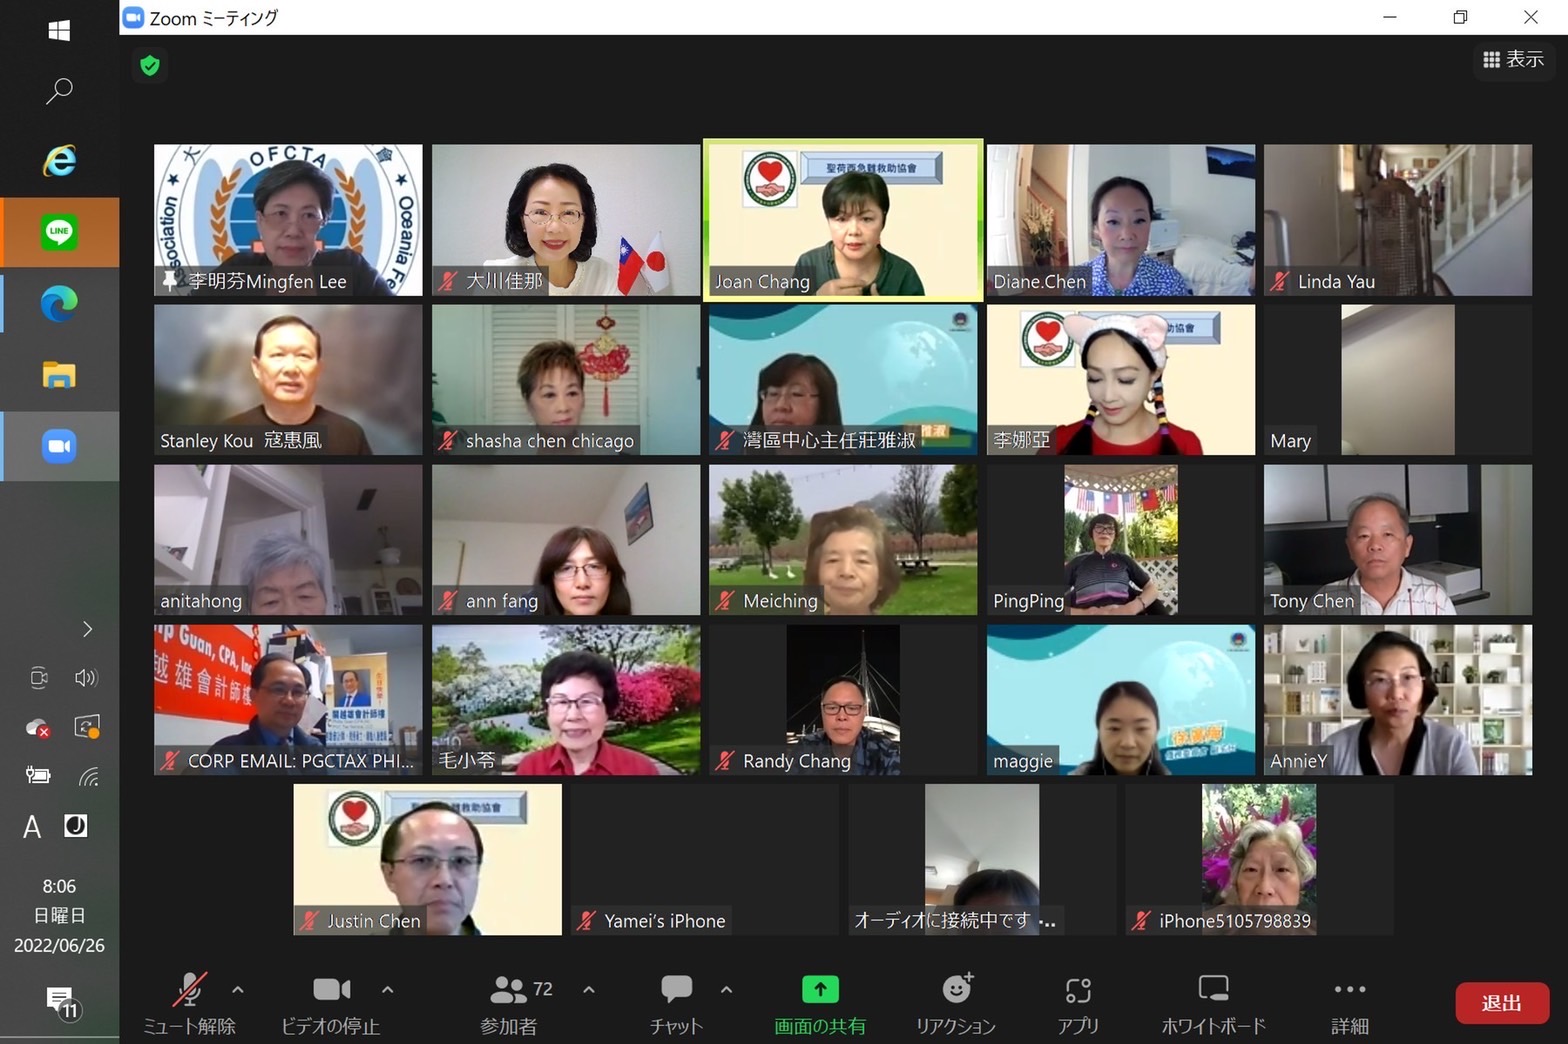Expand audio options arrow beside ミュート解除
This screenshot has height=1044, width=1568.
tap(238, 990)
